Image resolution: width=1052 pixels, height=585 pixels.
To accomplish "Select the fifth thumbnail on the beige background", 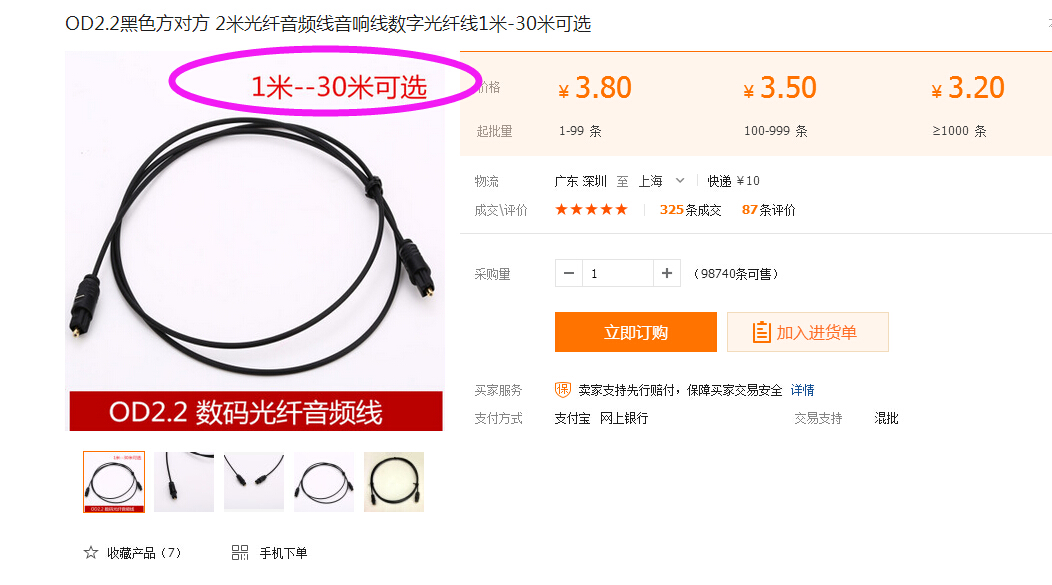I will [394, 482].
